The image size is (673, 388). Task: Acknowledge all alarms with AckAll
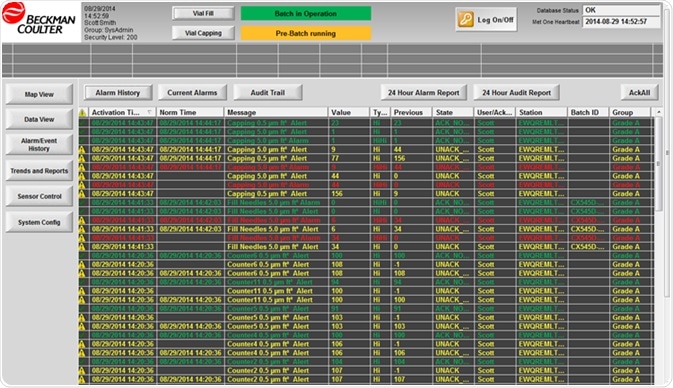tap(640, 93)
